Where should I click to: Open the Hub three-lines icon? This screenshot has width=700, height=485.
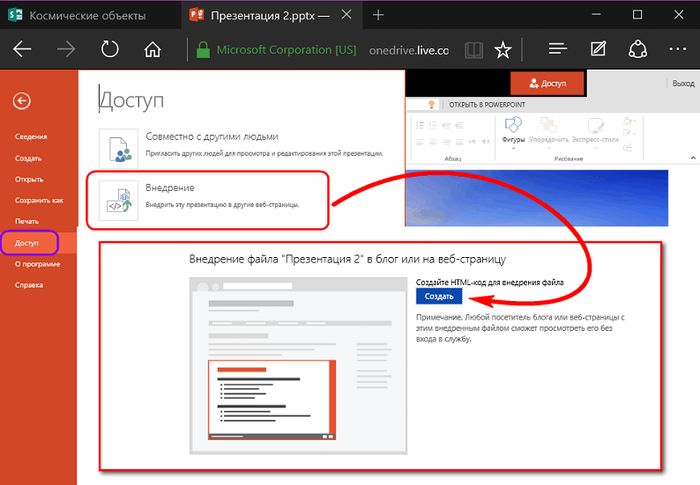tap(558, 49)
